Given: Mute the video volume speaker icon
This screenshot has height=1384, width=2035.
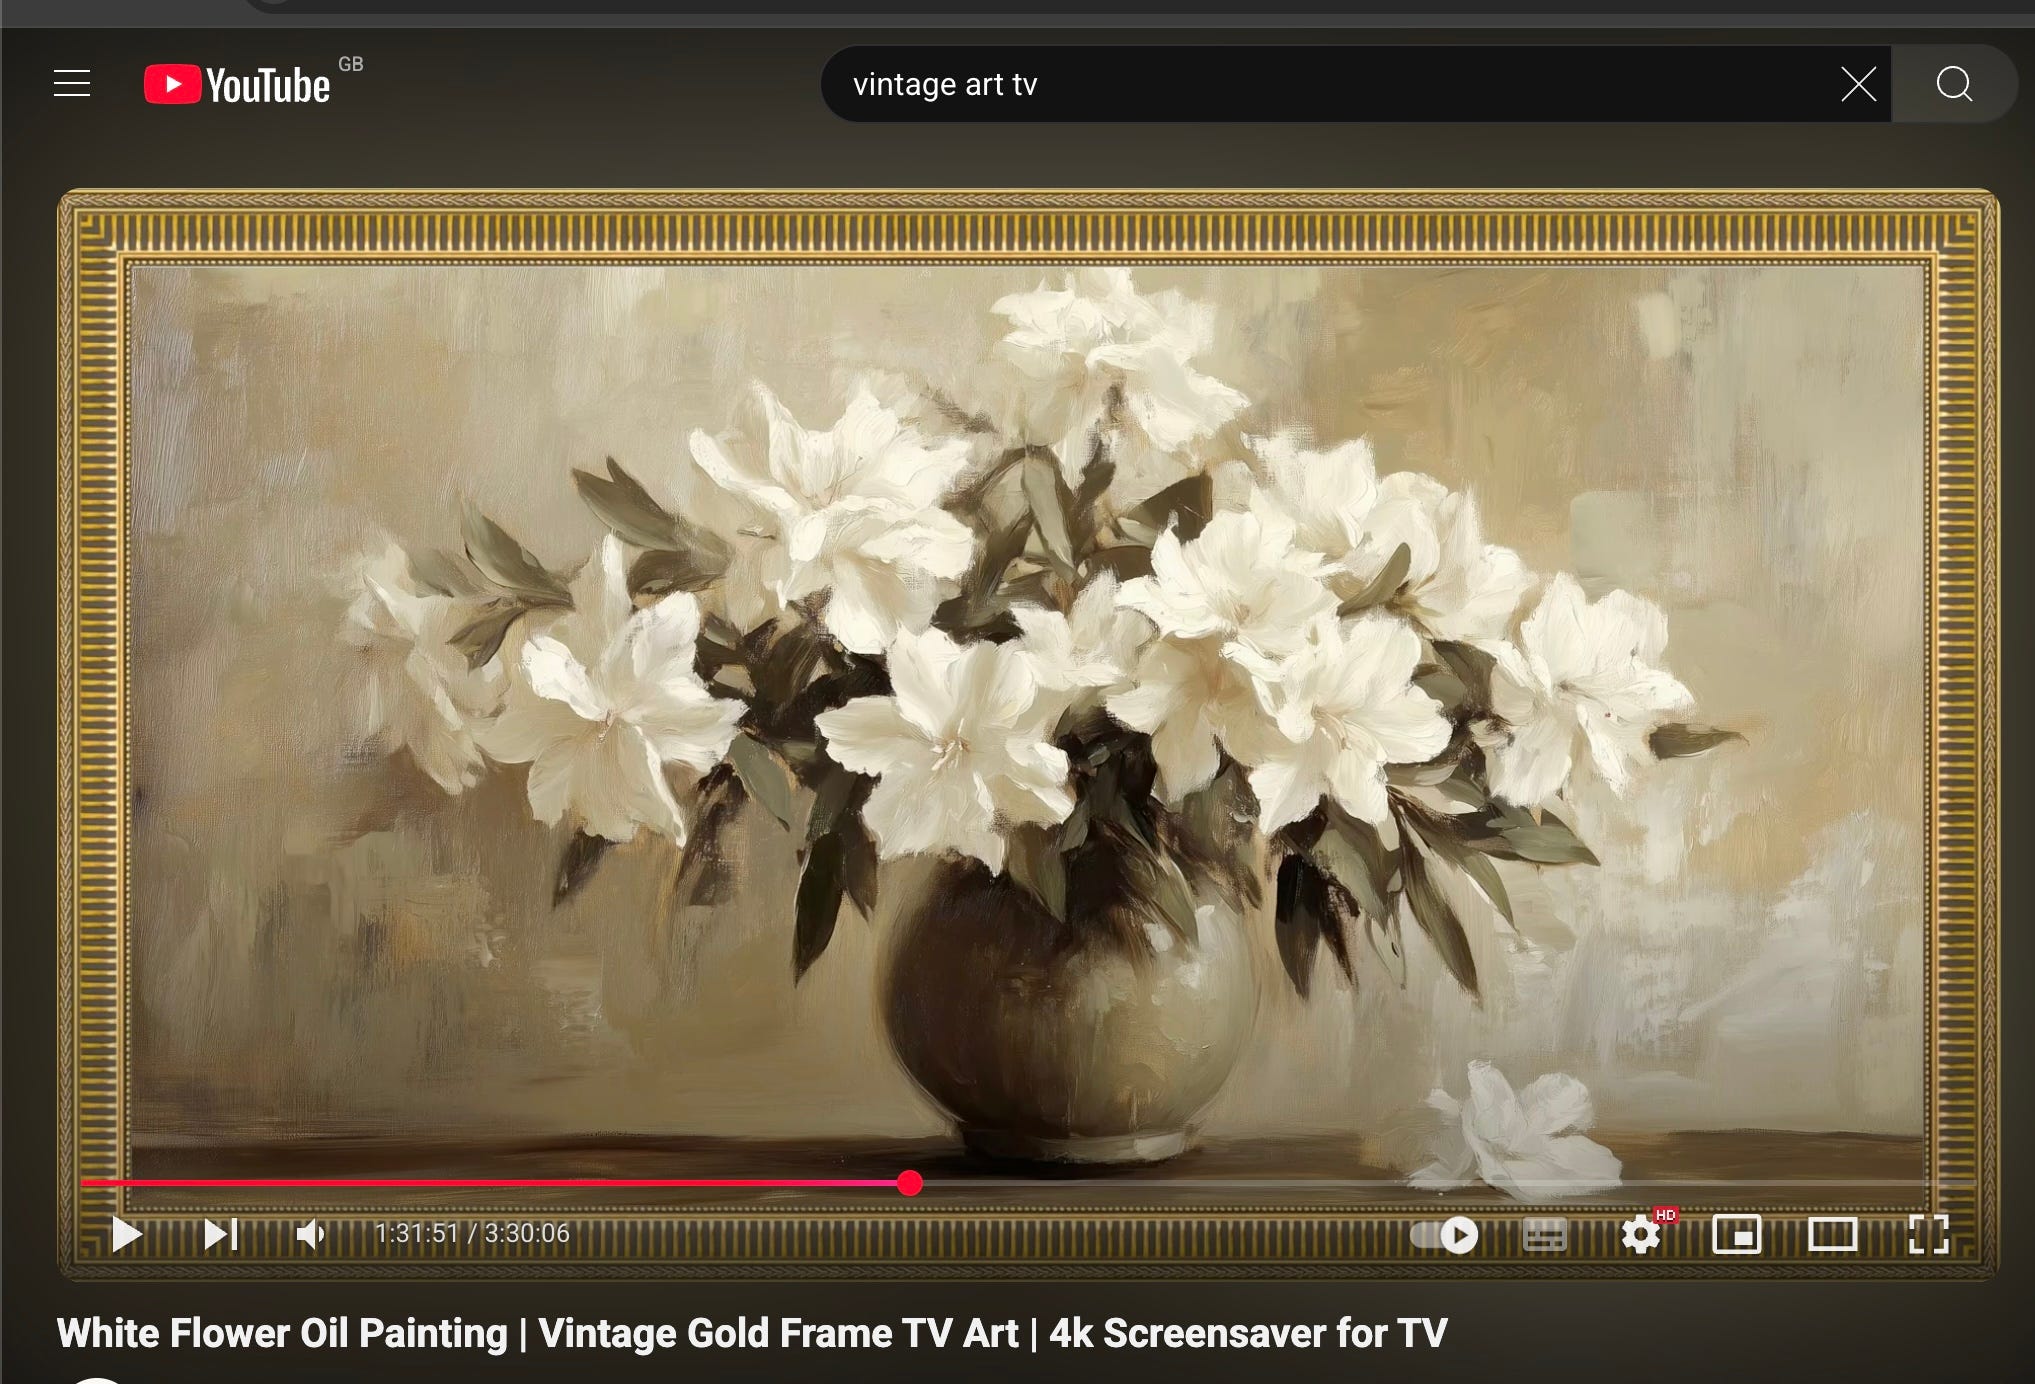Looking at the screenshot, I should (311, 1235).
